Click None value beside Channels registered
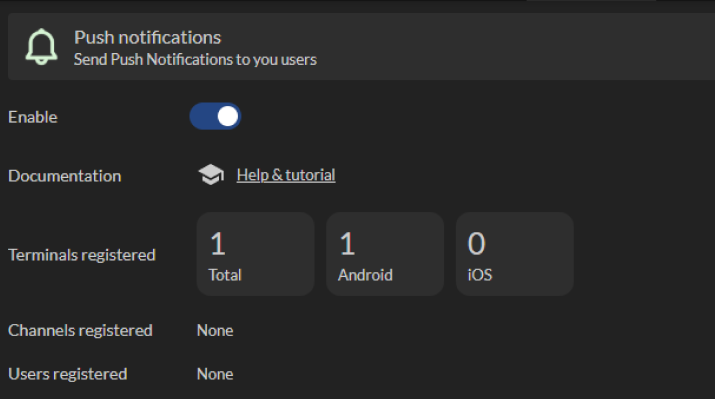Image resolution: width=715 pixels, height=399 pixels. point(215,331)
